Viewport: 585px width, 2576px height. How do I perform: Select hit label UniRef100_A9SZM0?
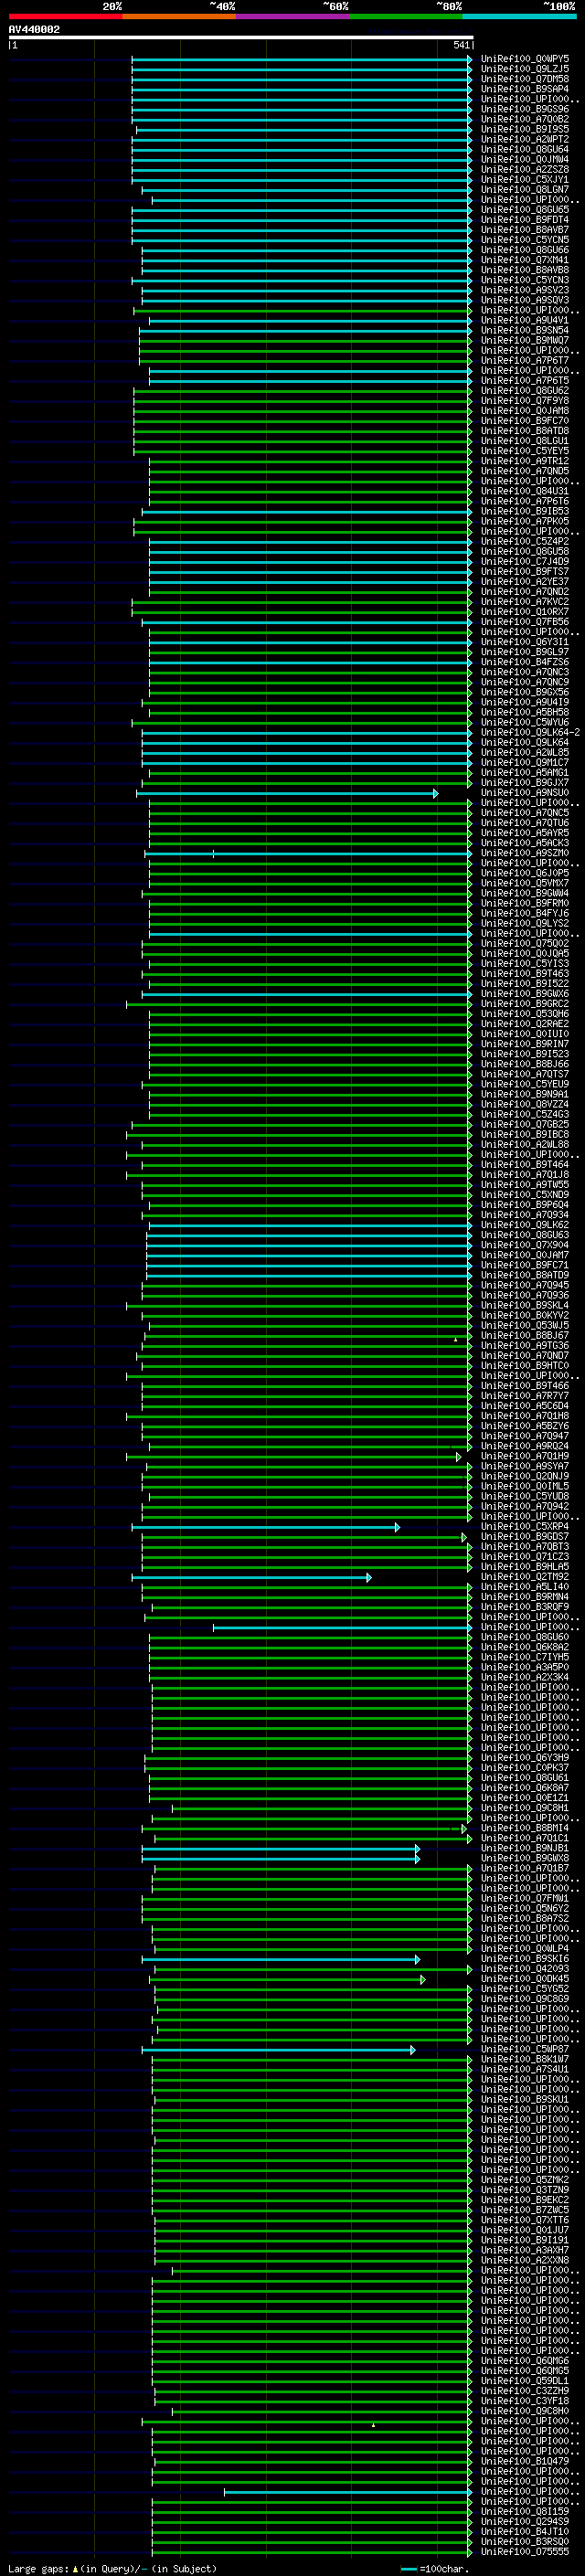coord(525,853)
